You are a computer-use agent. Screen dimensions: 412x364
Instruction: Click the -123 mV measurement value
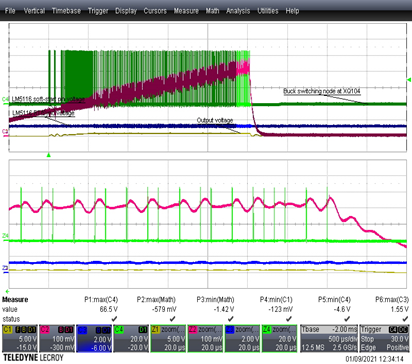click(x=281, y=309)
